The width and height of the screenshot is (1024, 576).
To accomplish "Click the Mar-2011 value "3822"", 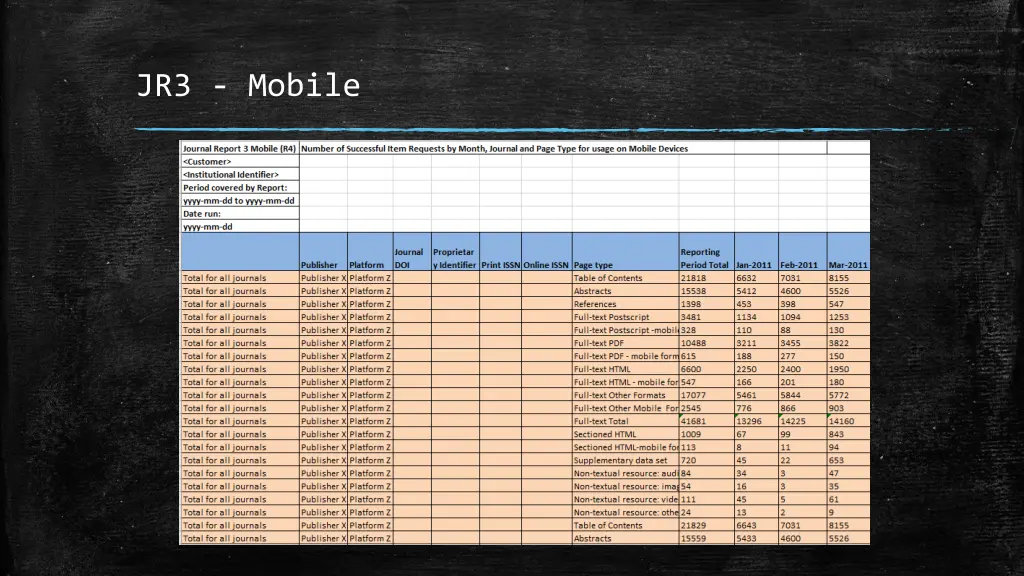I will tap(848, 343).
